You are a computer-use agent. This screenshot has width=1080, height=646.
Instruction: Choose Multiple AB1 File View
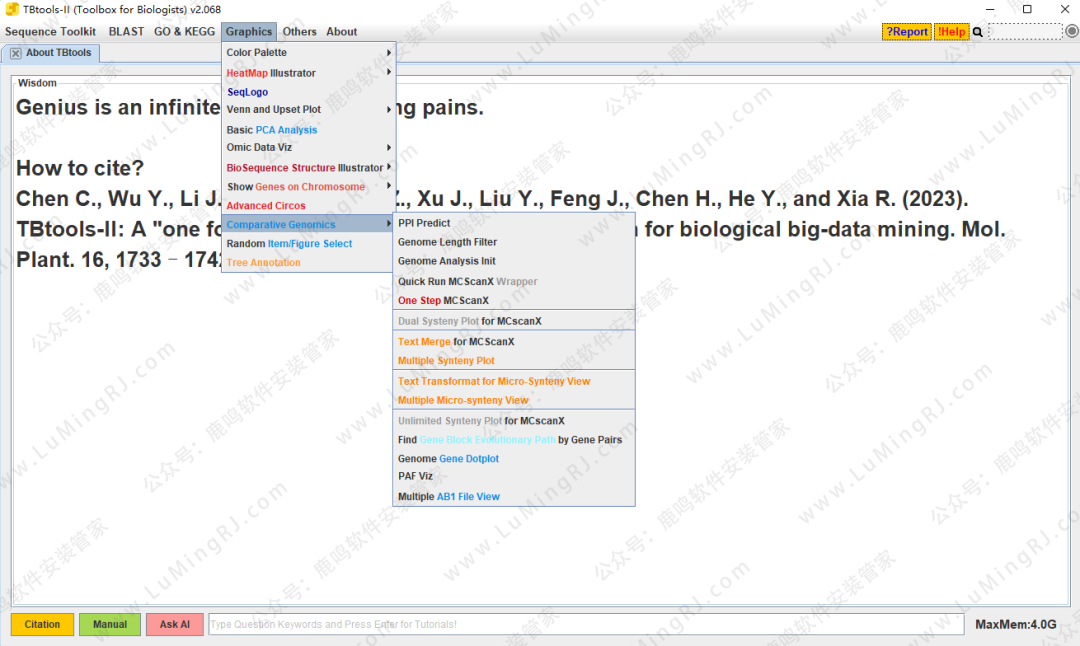point(514,497)
